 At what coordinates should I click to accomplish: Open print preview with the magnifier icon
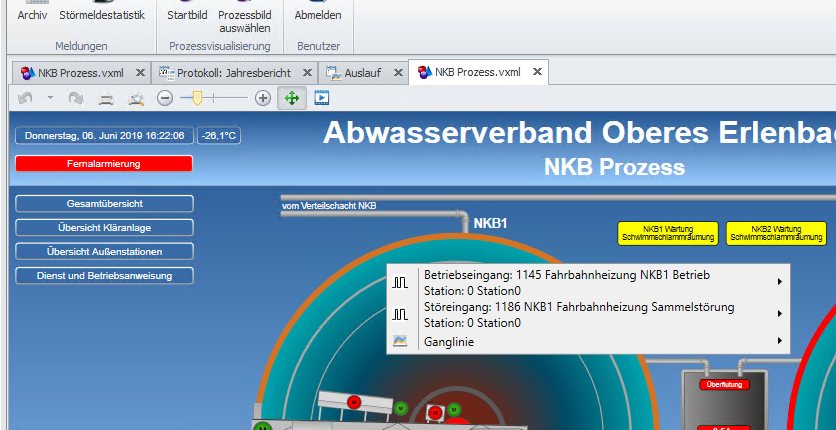(136, 99)
